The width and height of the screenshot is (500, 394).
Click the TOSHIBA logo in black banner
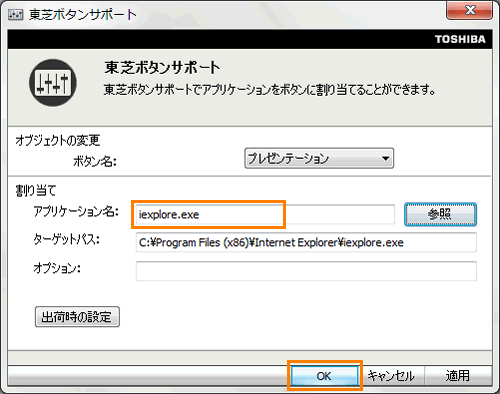[x=460, y=39]
